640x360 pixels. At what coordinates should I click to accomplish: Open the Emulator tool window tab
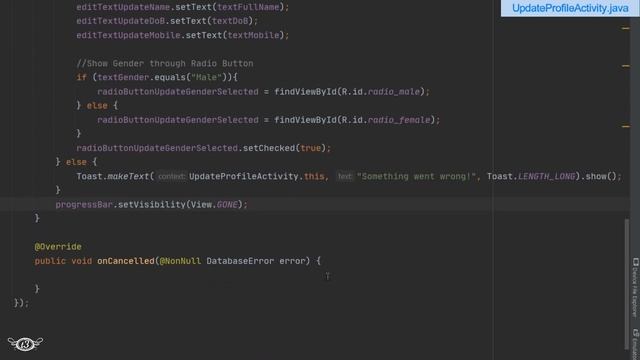tap(635, 344)
